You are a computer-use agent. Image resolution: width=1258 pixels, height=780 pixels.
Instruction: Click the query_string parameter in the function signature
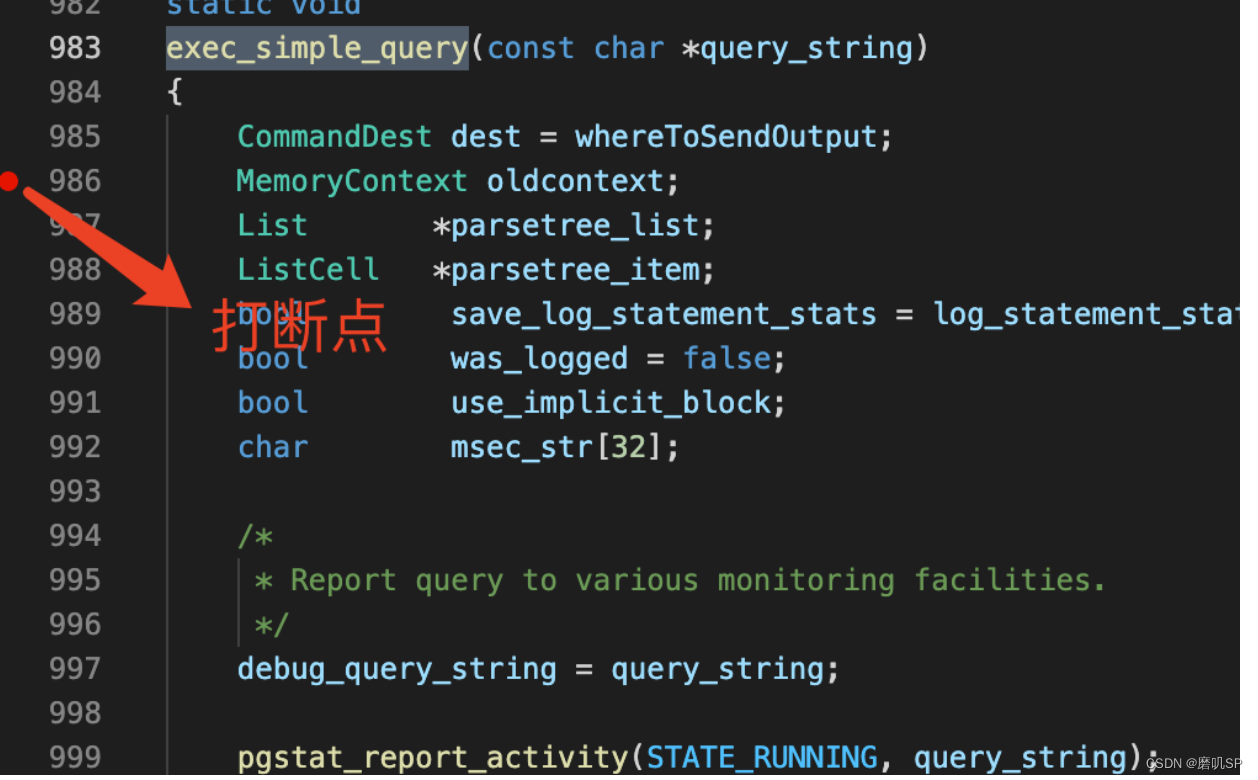(x=806, y=48)
